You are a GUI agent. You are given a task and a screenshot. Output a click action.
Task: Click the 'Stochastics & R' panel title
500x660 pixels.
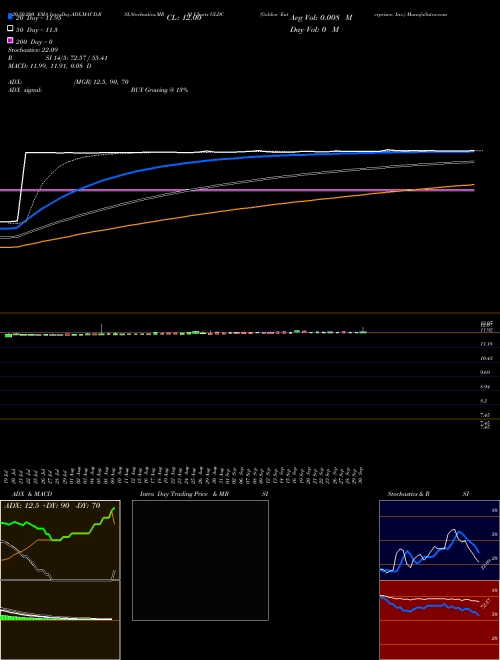pyautogui.click(x=408, y=494)
